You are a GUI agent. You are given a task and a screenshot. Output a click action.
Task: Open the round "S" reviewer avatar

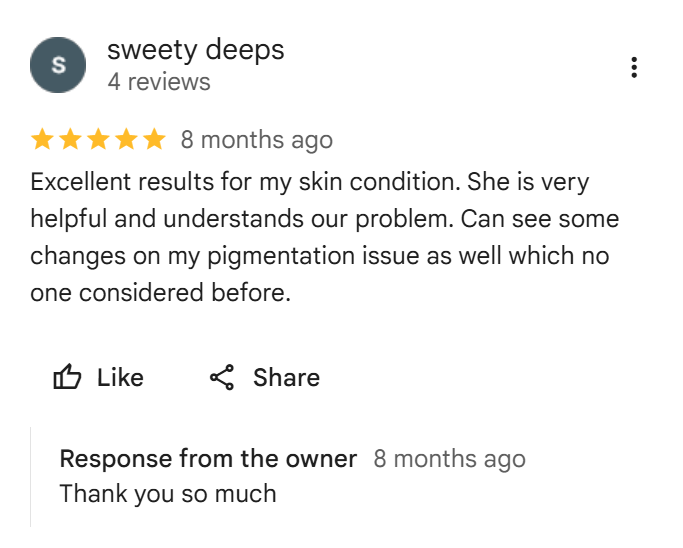58,66
